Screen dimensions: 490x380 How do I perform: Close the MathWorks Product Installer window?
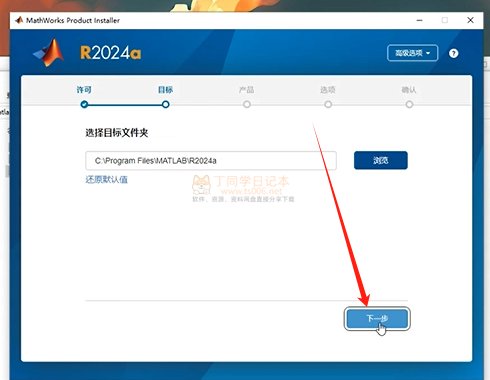[470, 20]
